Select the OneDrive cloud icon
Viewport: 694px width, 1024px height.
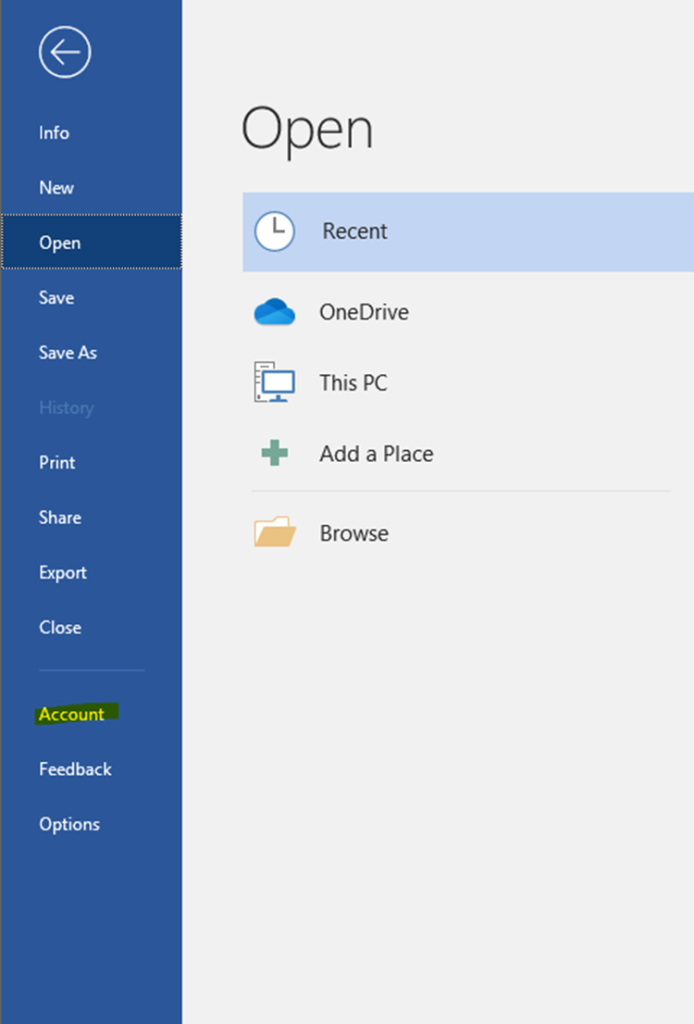tap(274, 313)
